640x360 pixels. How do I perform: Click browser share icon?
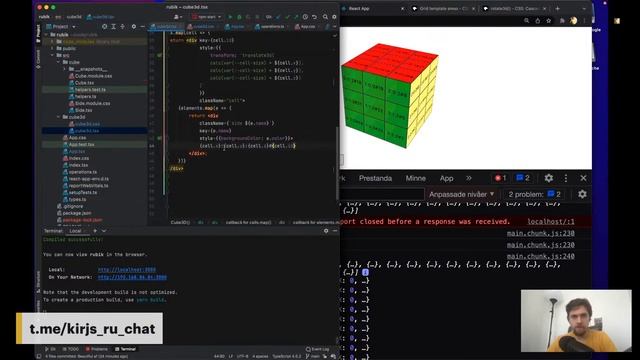point(538,20)
